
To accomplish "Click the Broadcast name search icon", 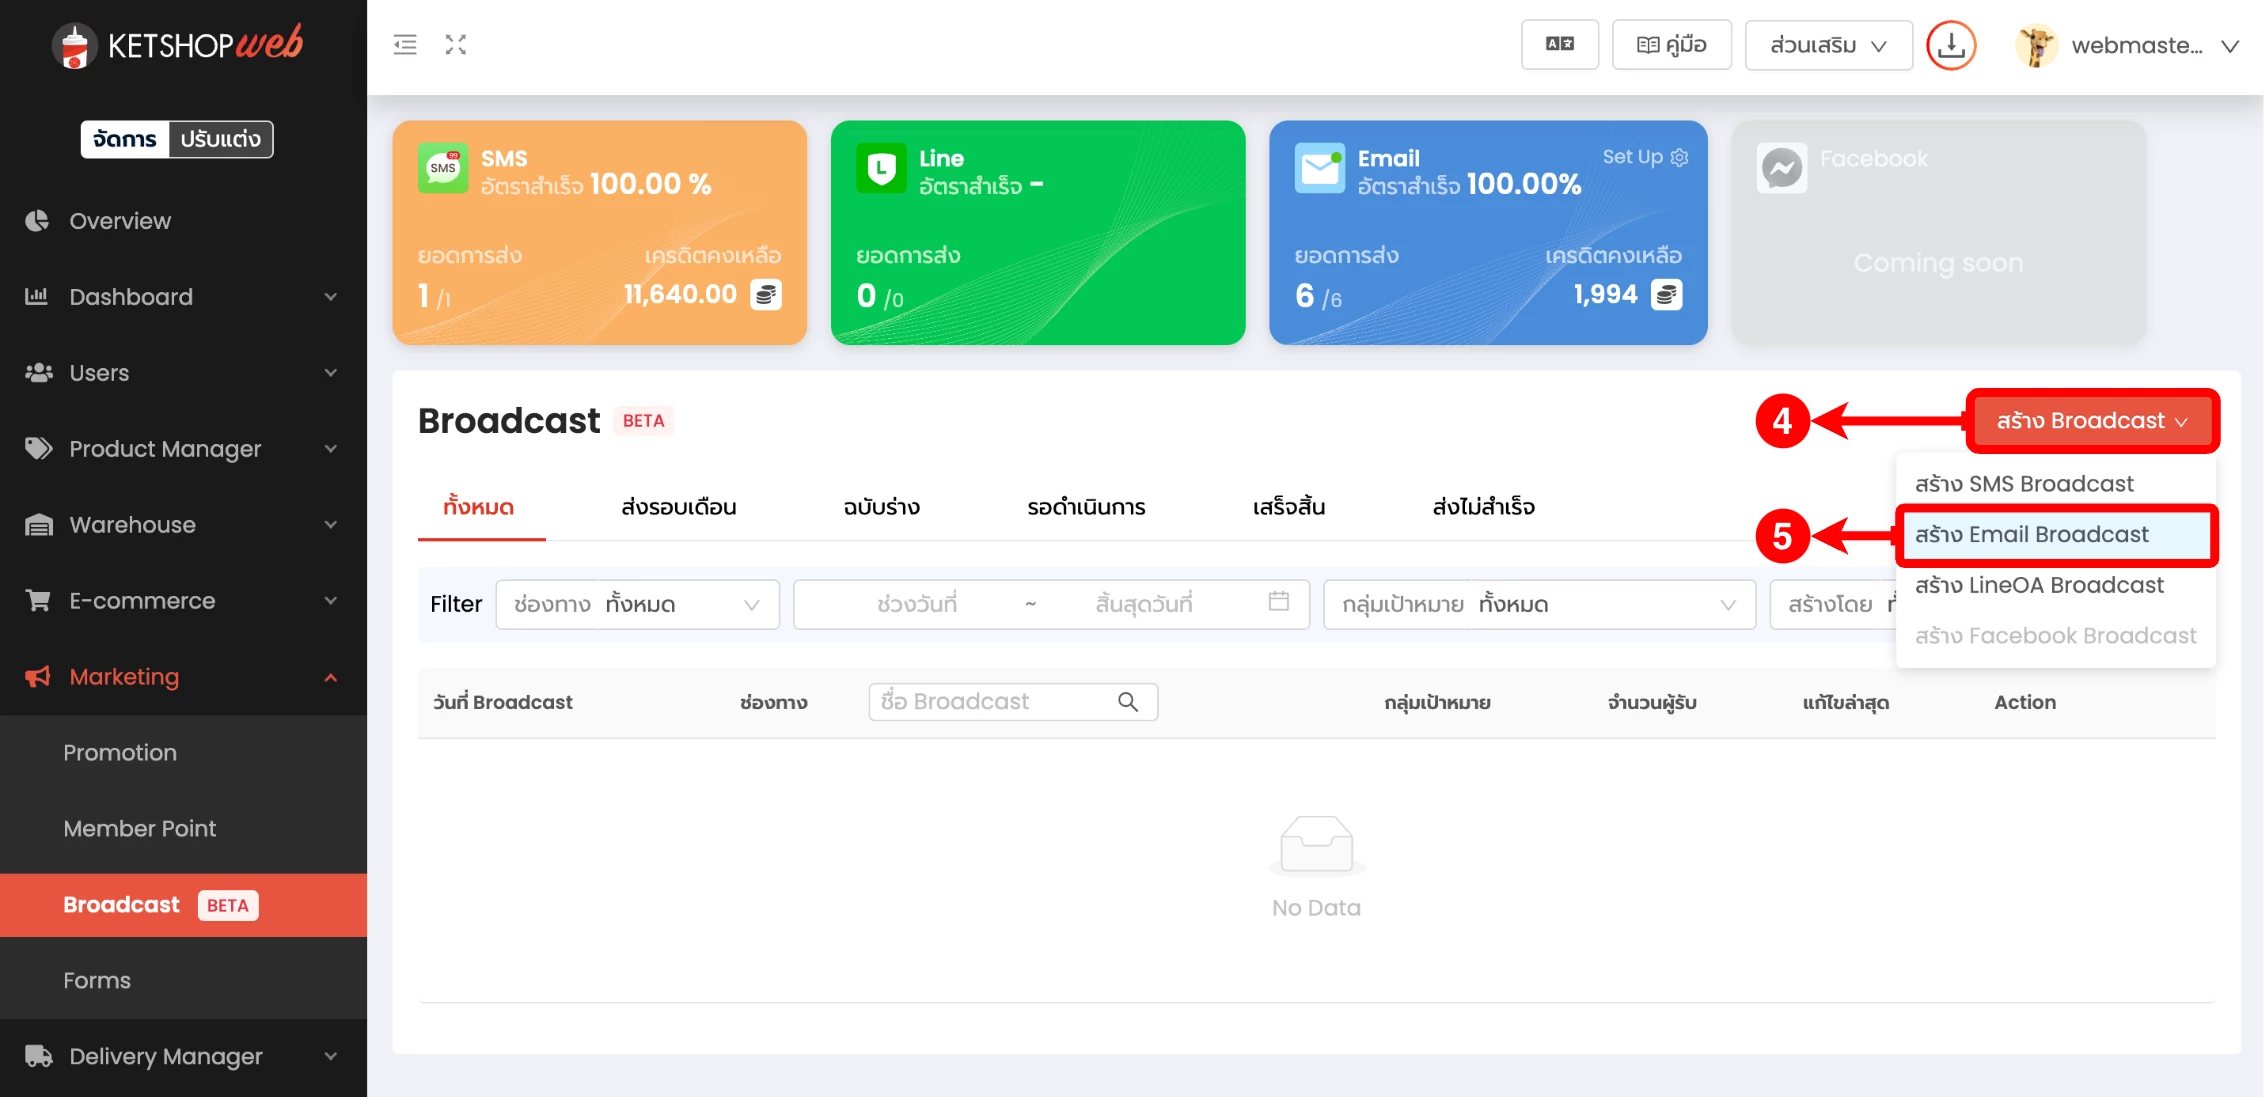I will pos(1128,702).
